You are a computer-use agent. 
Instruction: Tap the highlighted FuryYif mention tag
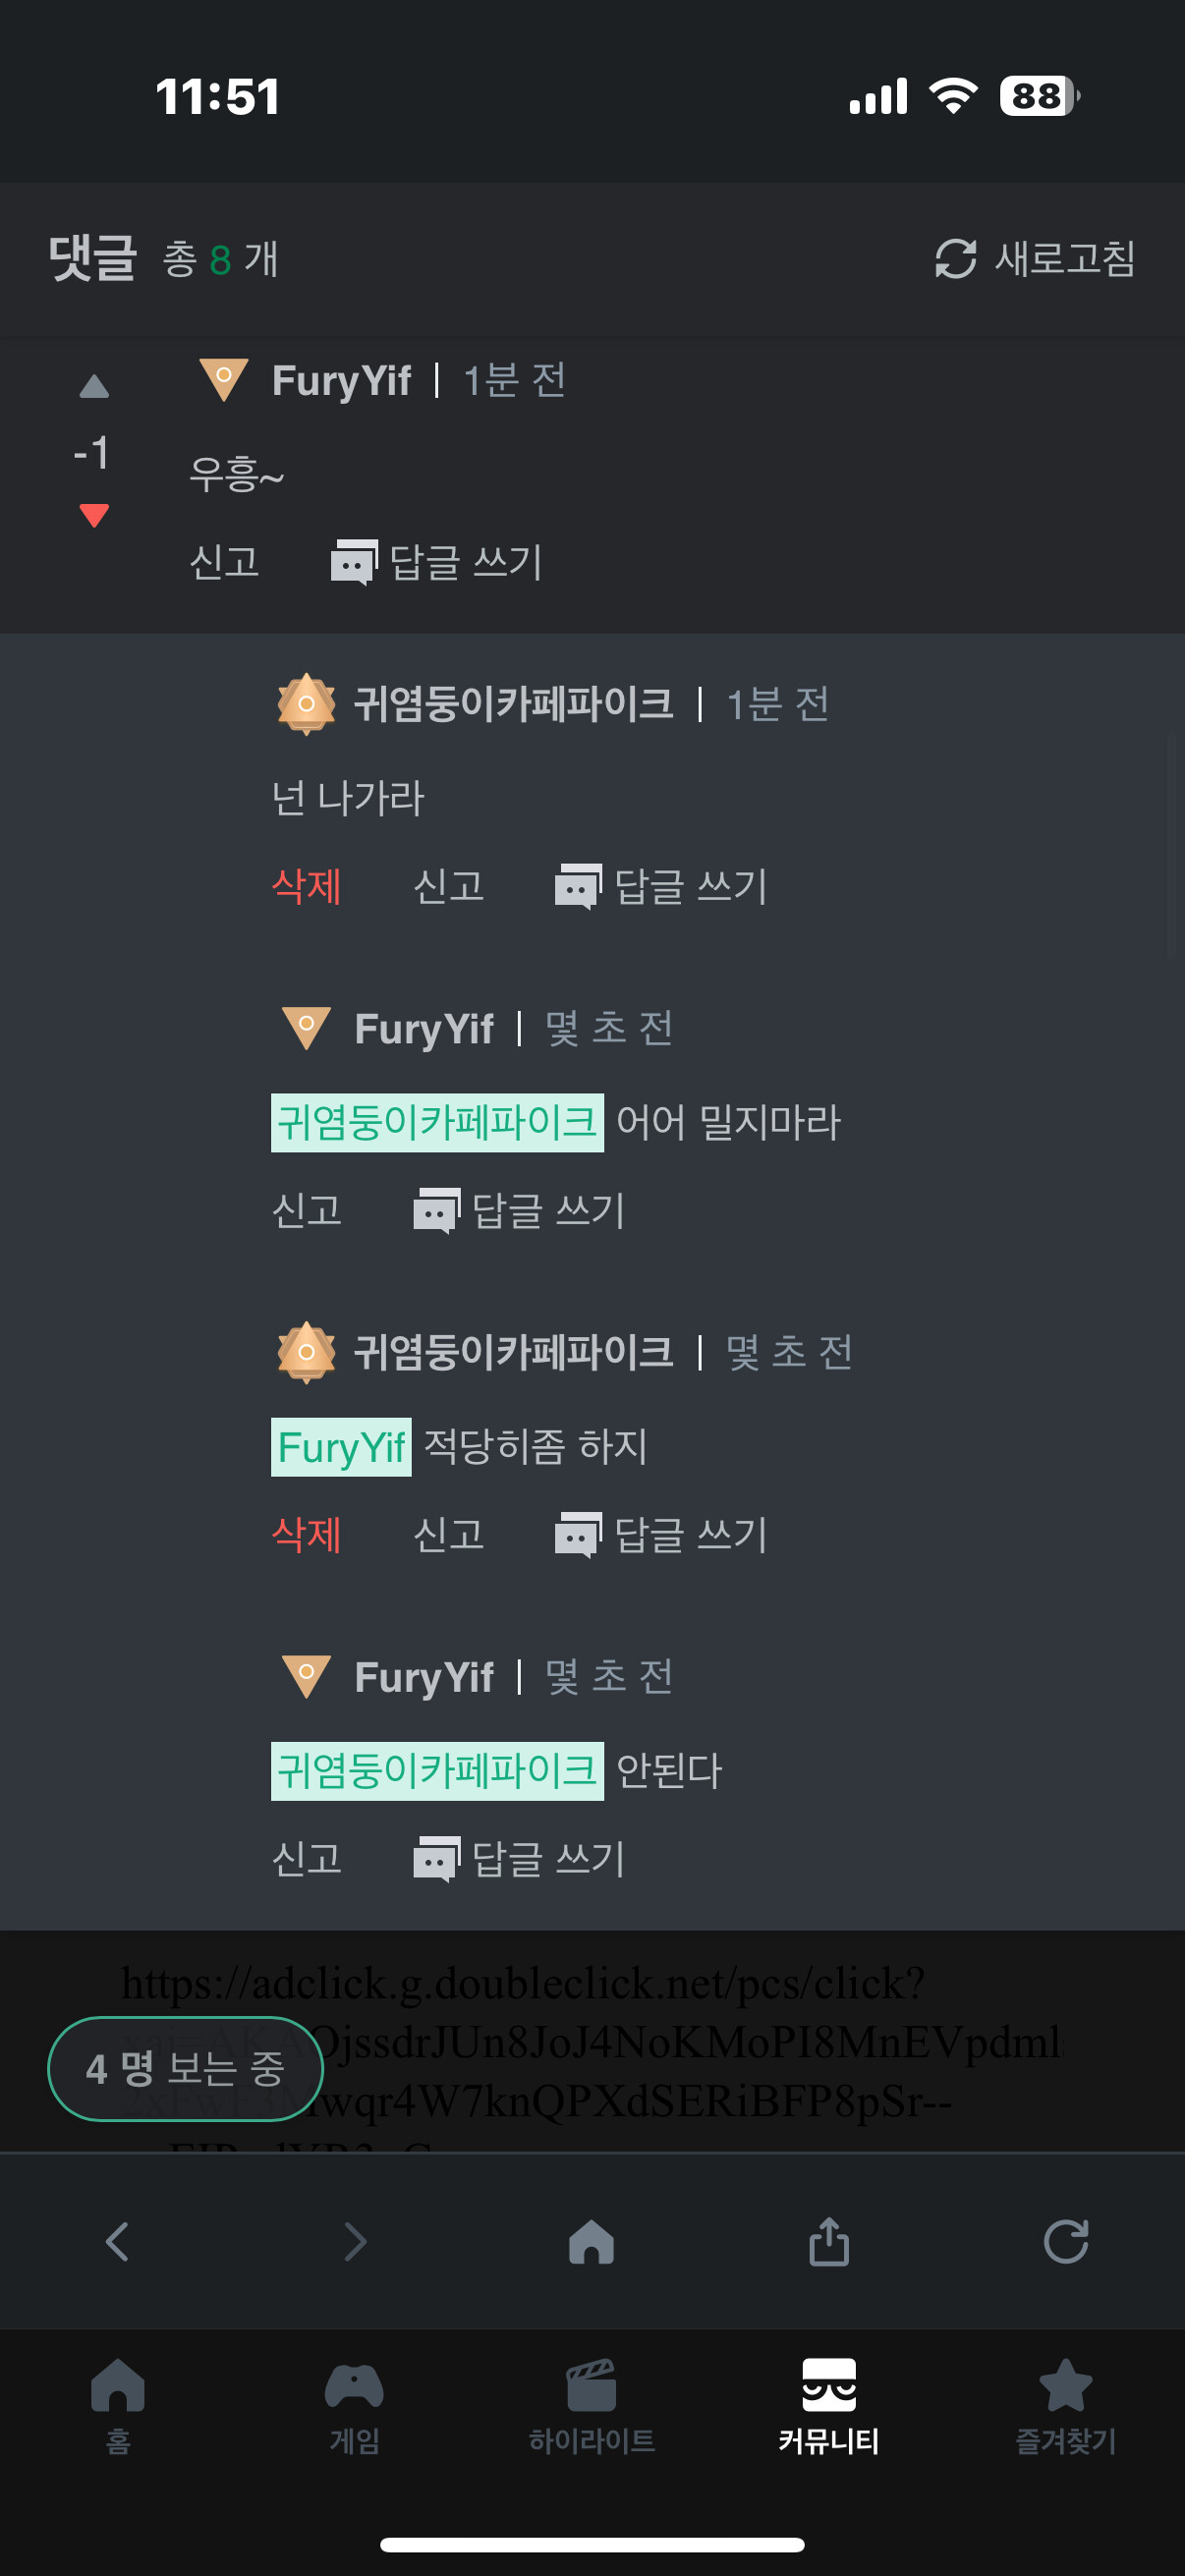(341, 1447)
